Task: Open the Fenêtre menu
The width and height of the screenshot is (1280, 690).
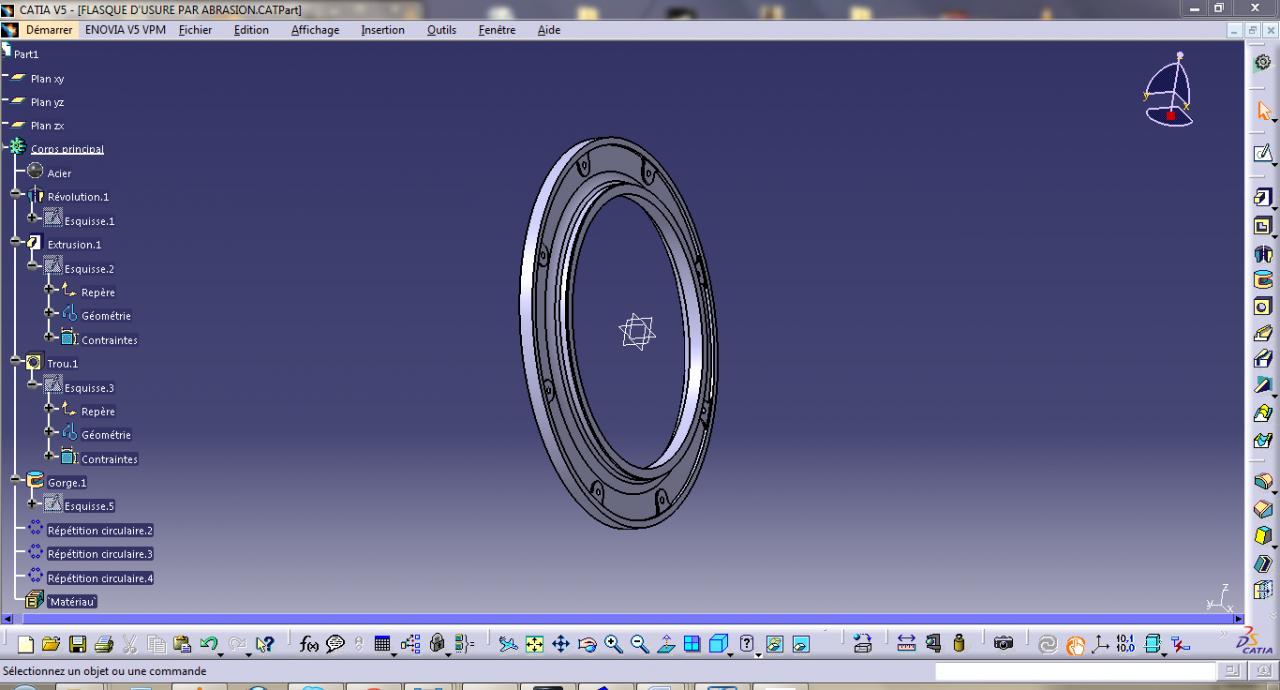Action: point(497,30)
